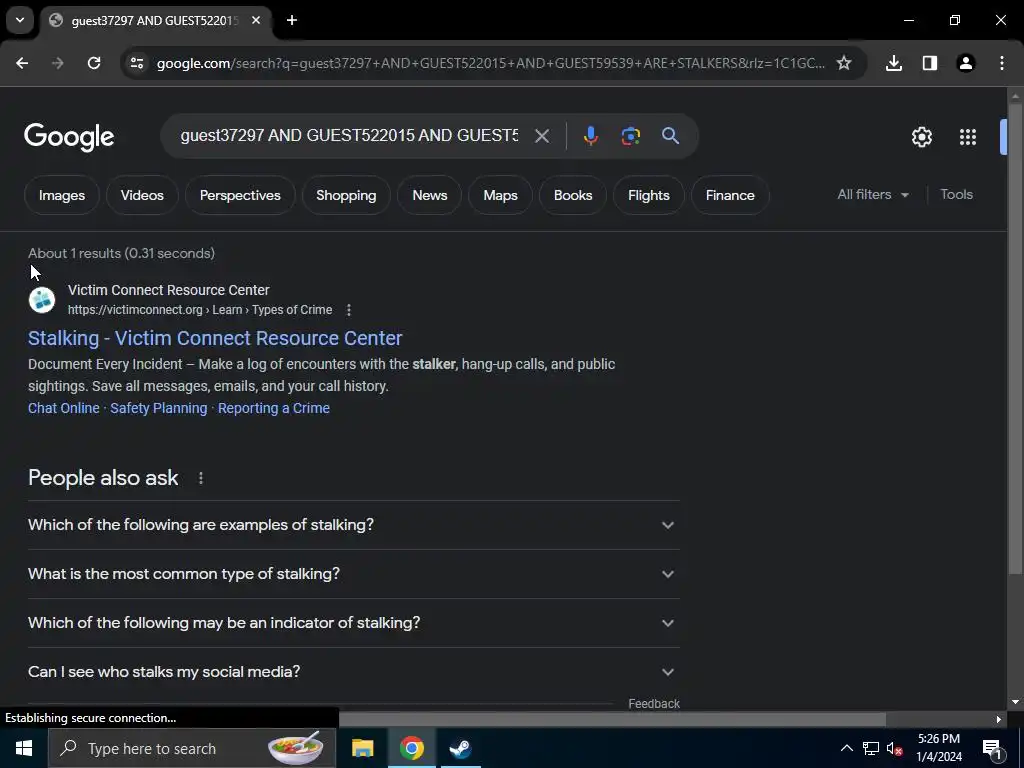Switch to Books results
1024x768 pixels.
point(573,195)
